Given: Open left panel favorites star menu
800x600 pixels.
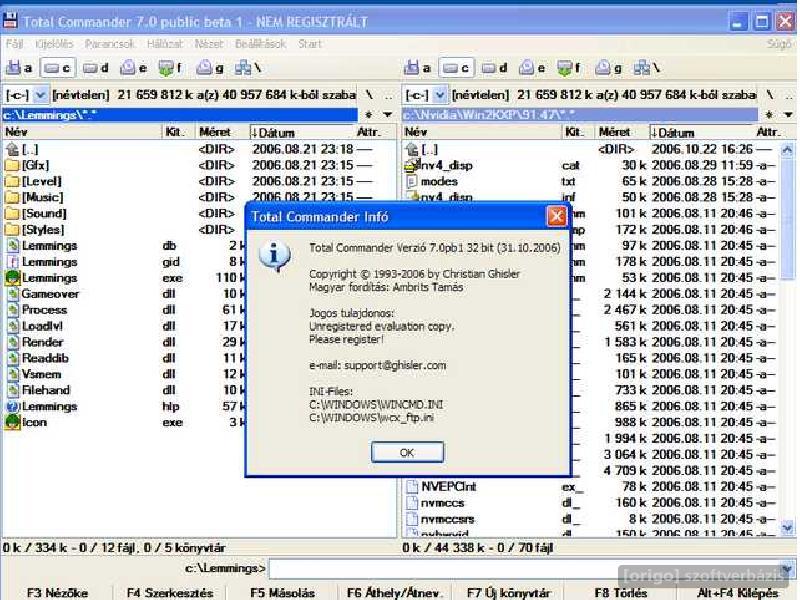Looking at the screenshot, I should coord(369,115).
